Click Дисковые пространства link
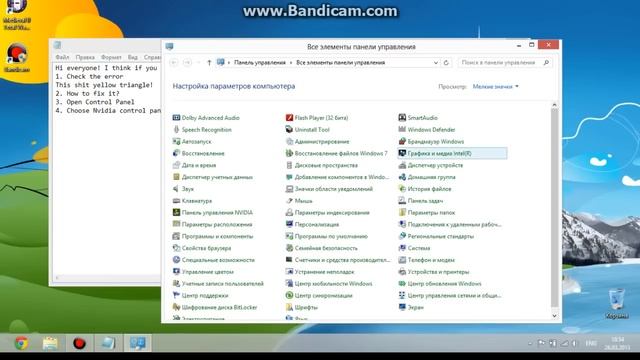This screenshot has width=640, height=360. 326,165
